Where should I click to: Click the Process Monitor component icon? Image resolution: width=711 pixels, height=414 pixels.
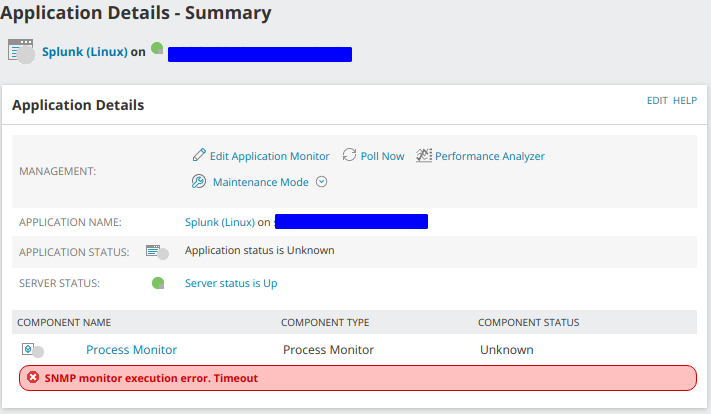point(32,350)
